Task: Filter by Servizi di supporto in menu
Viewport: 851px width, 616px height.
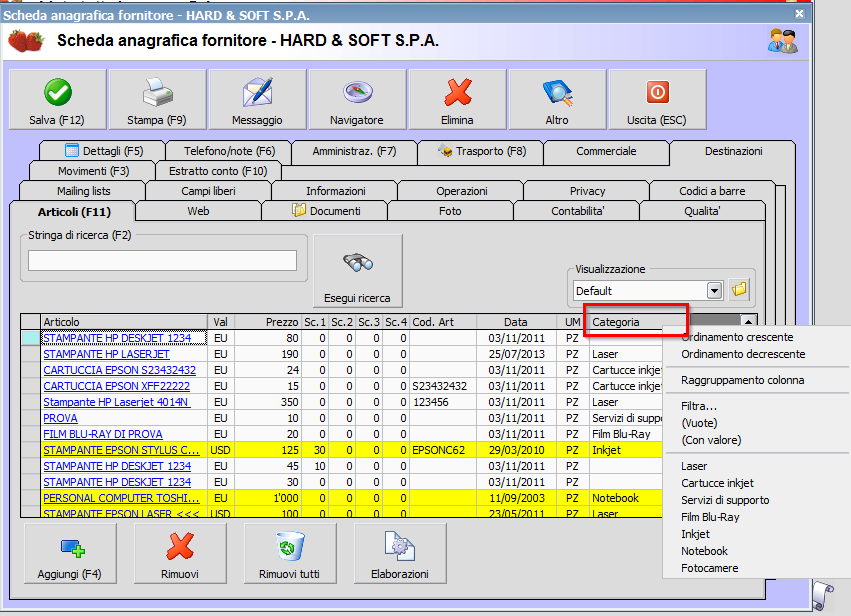Action: click(725, 500)
